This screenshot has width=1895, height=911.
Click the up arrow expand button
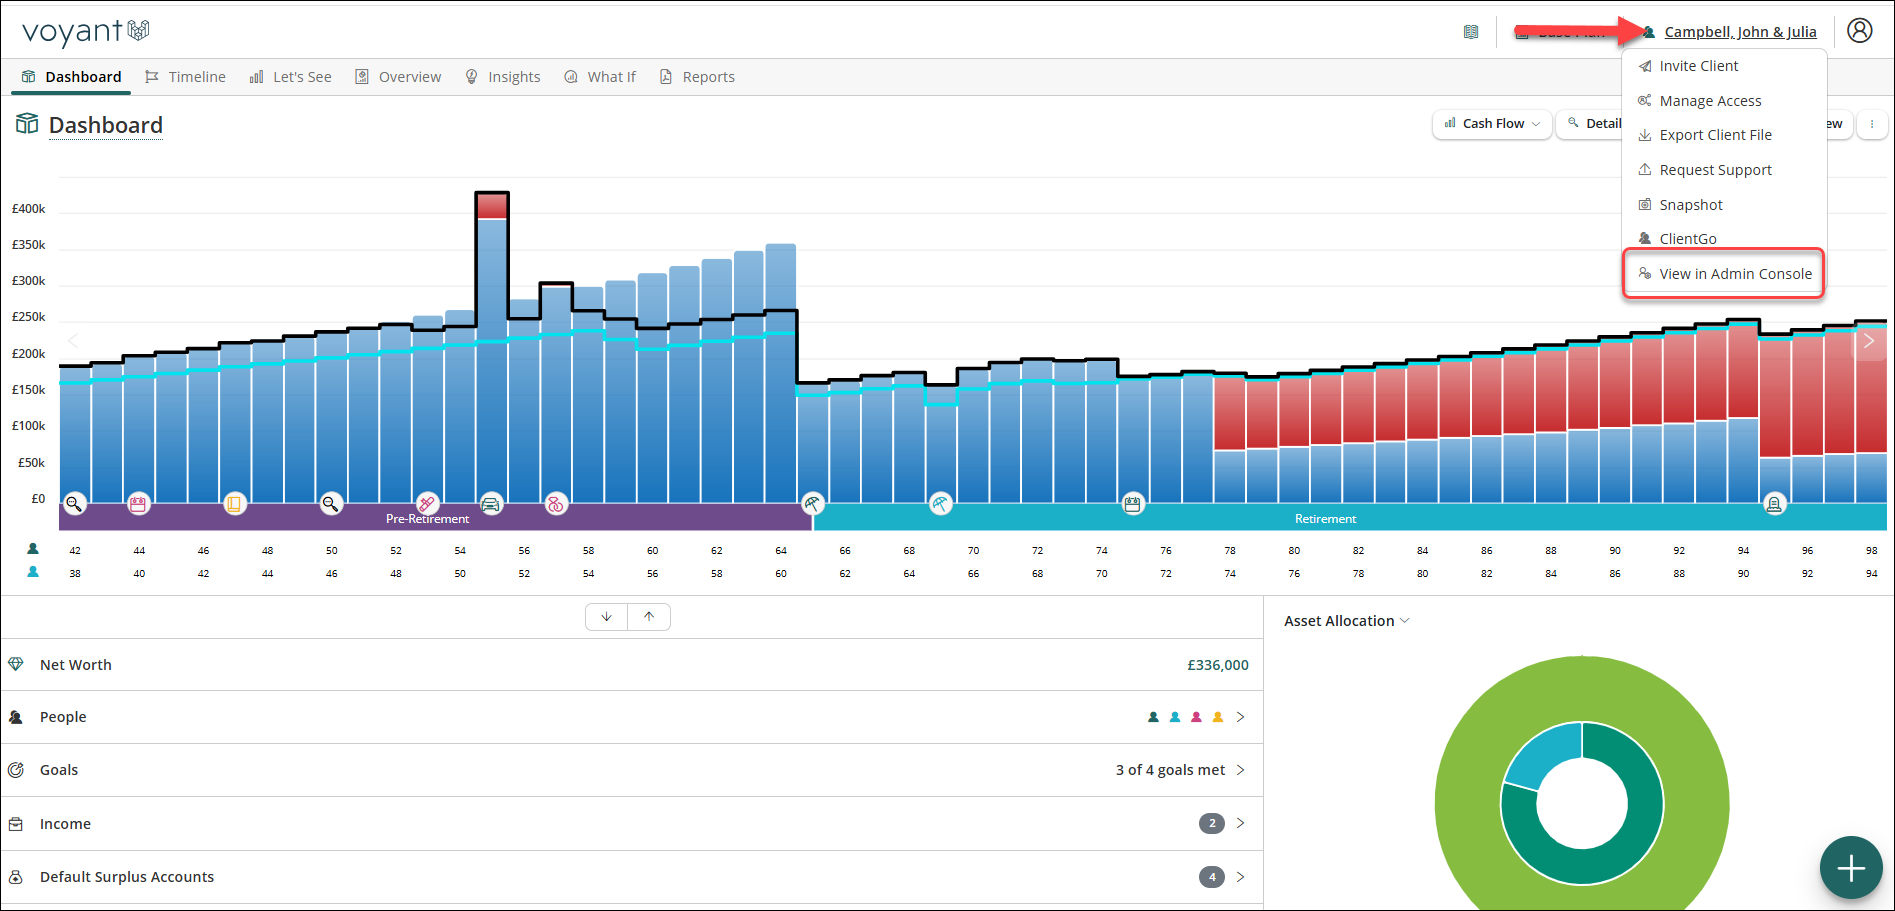click(649, 617)
